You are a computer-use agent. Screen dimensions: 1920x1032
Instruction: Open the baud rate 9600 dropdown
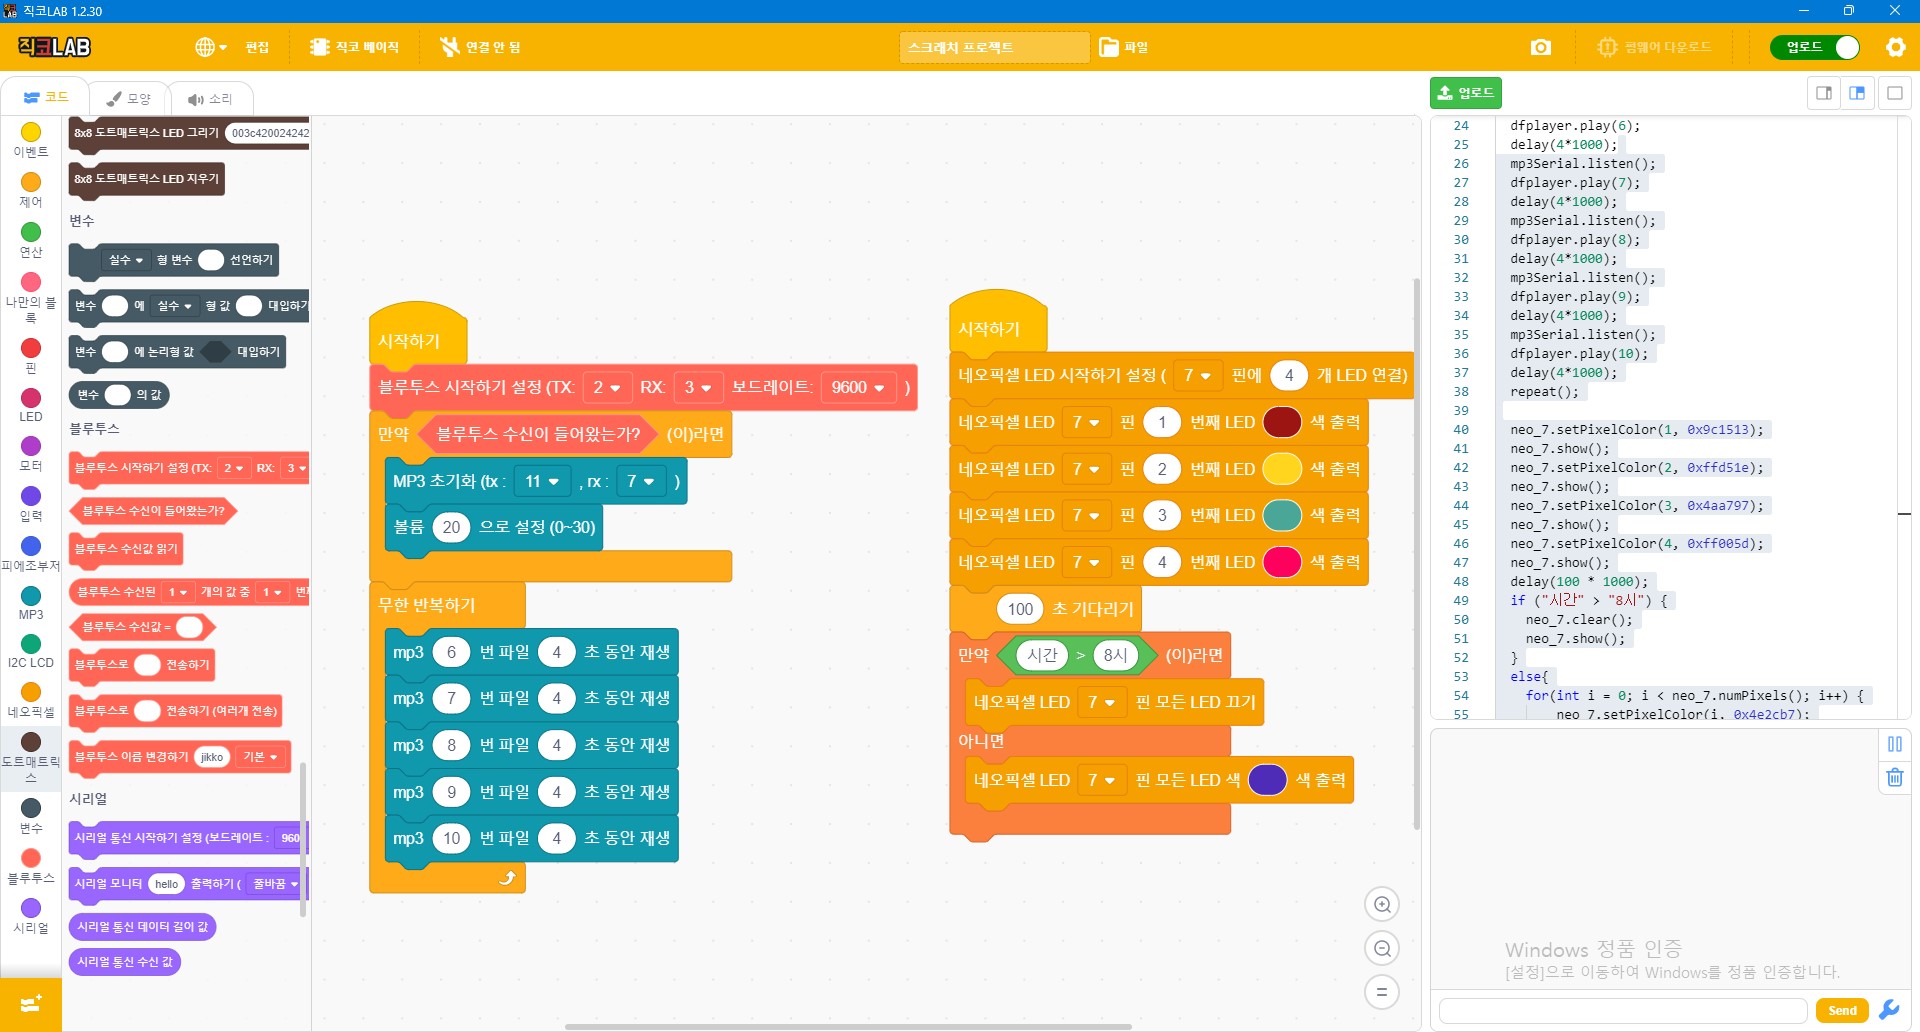857,388
